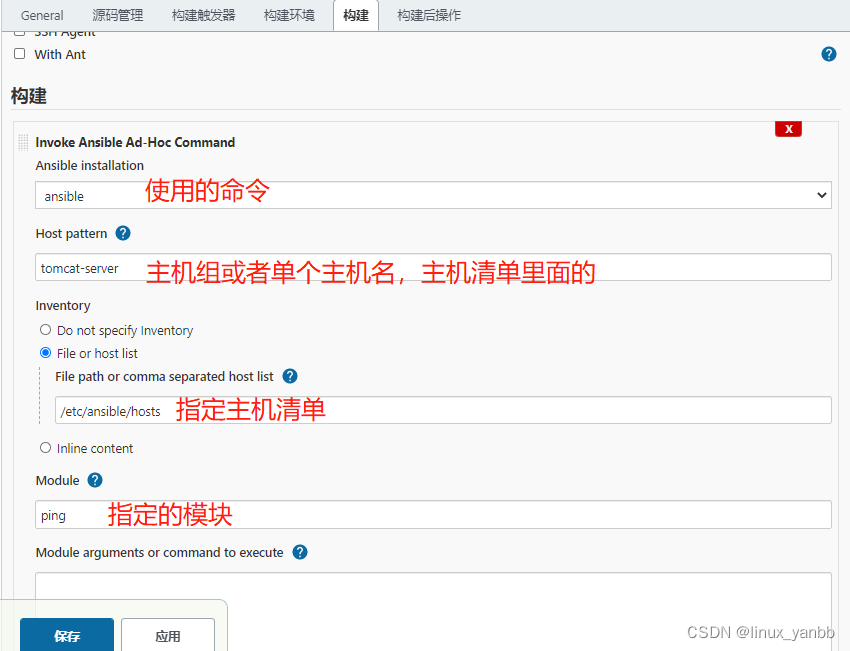
Task: Click the 应用 button
Action: click(x=167, y=637)
